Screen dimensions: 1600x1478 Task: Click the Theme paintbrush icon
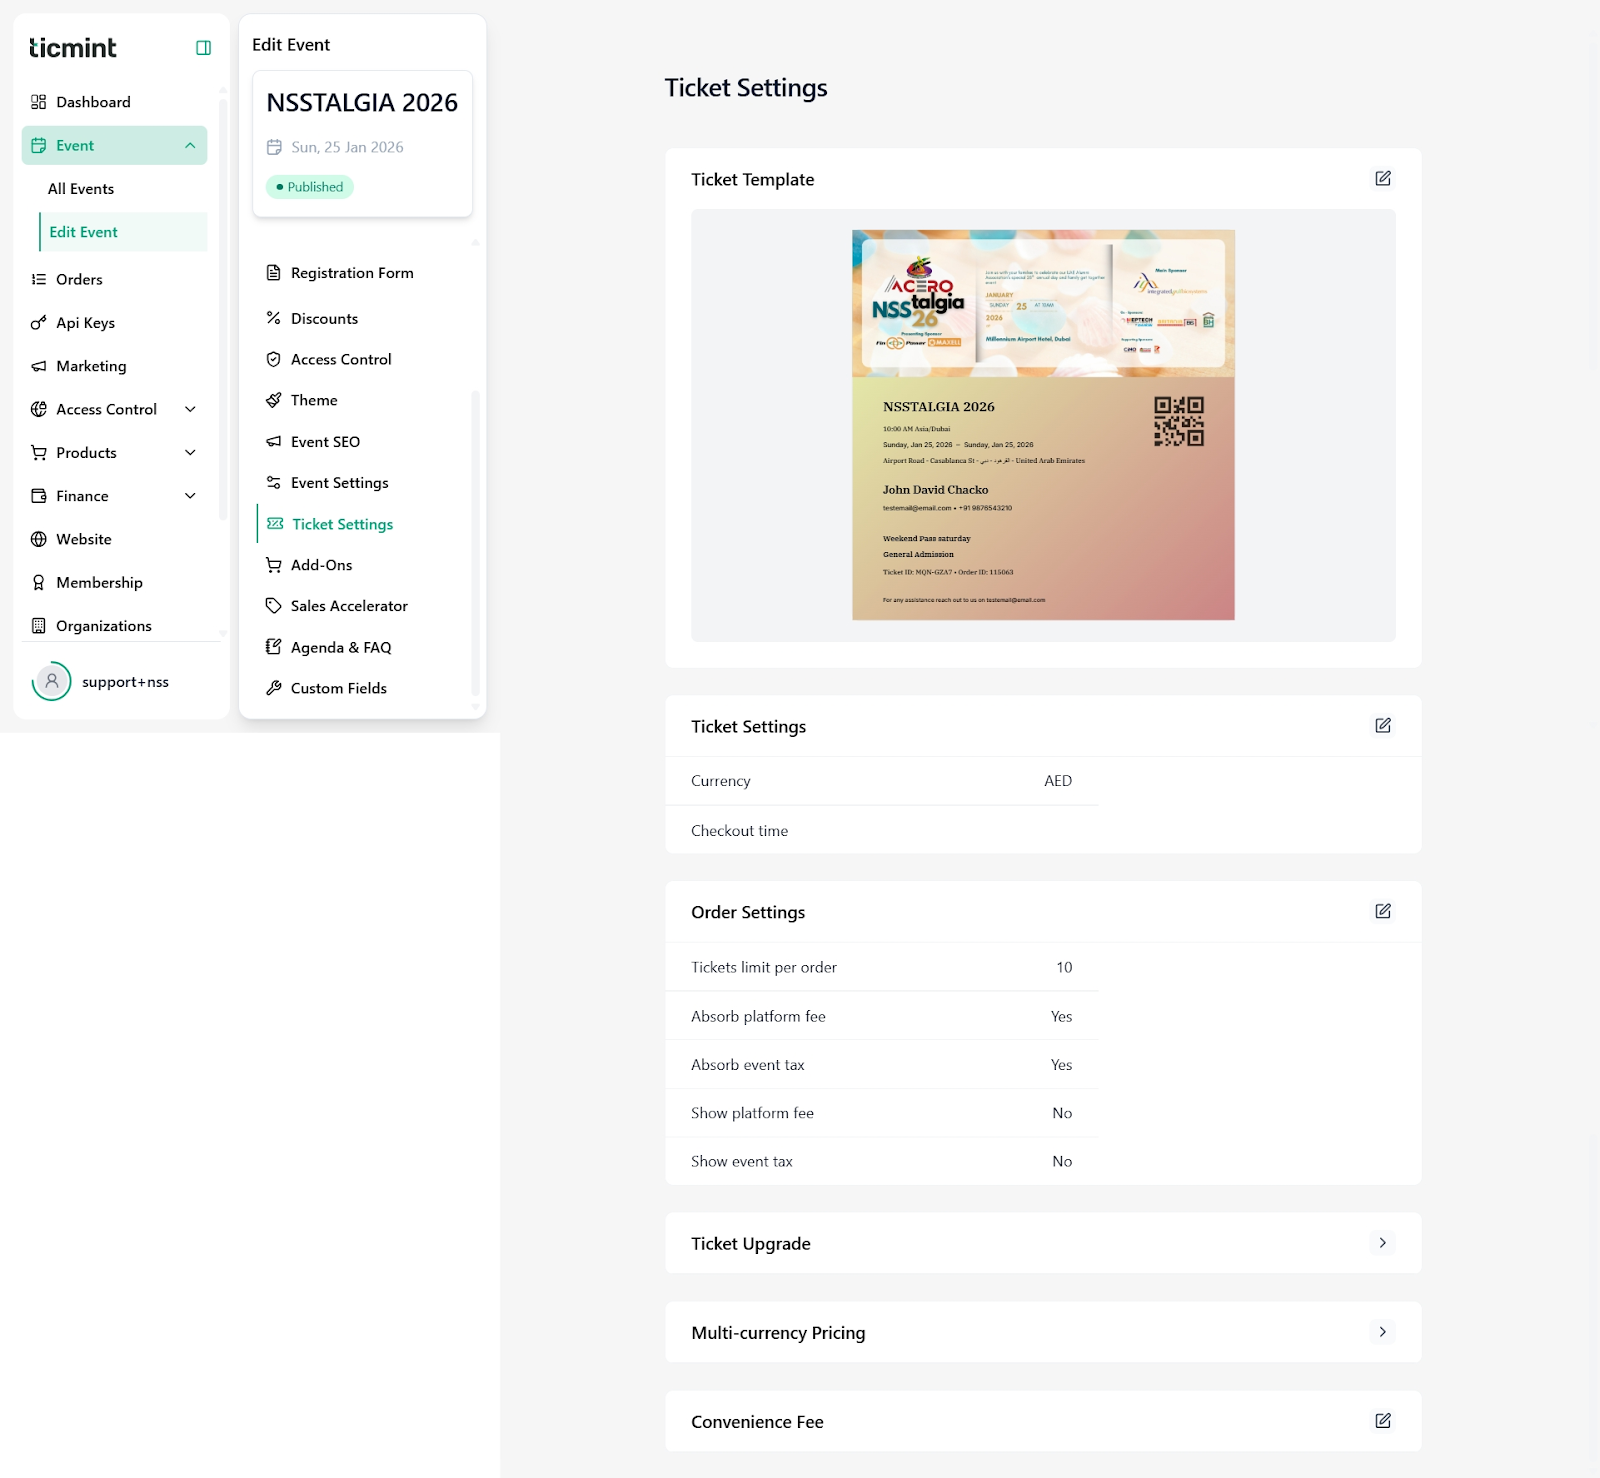point(273,400)
